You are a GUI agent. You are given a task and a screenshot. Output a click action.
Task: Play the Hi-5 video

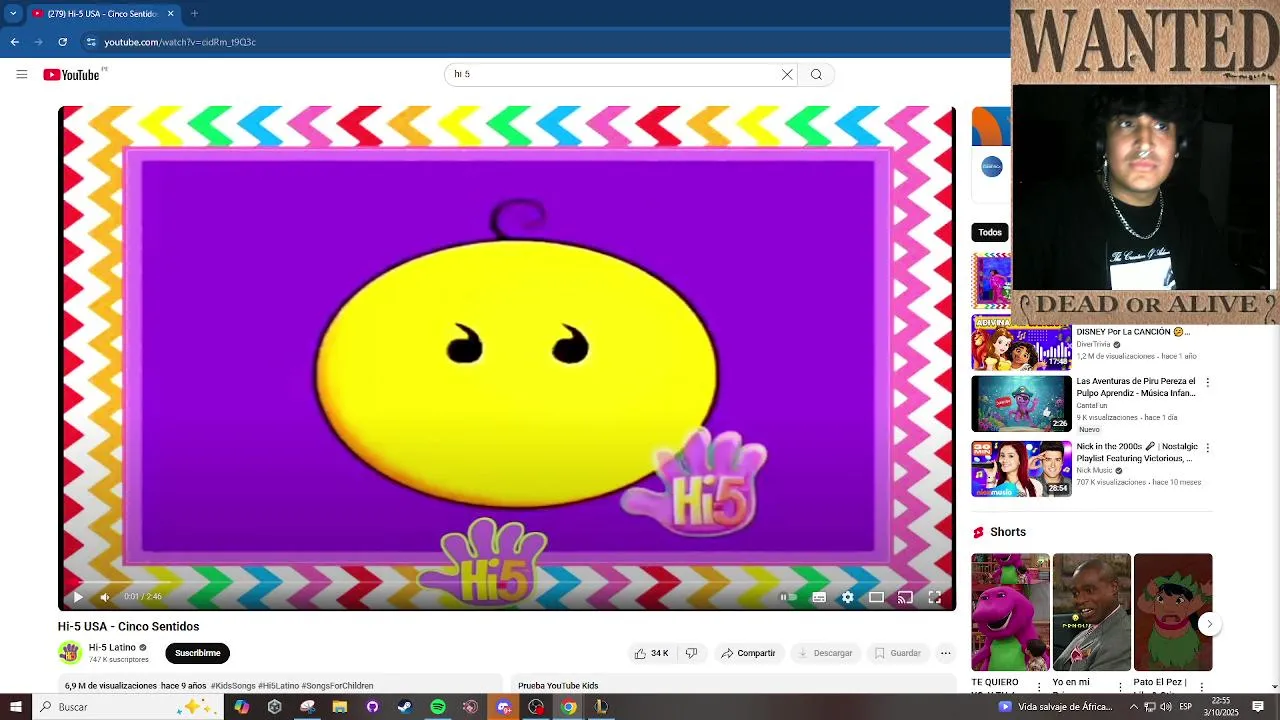78,597
